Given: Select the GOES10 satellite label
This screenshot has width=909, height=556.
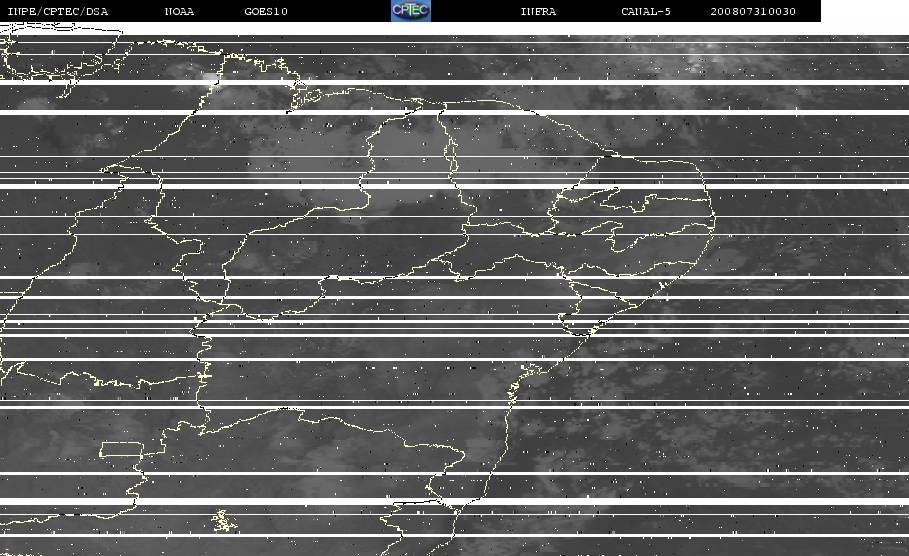Looking at the screenshot, I should [266, 11].
